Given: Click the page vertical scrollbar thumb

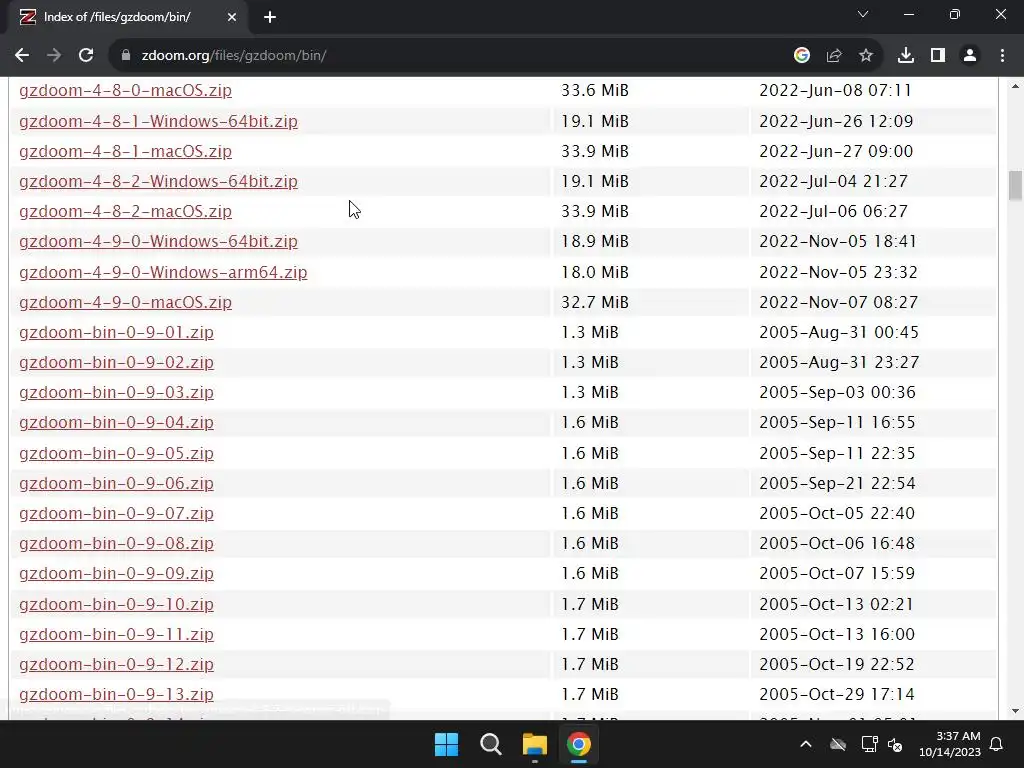Looking at the screenshot, I should pyautogui.click(x=1015, y=185).
